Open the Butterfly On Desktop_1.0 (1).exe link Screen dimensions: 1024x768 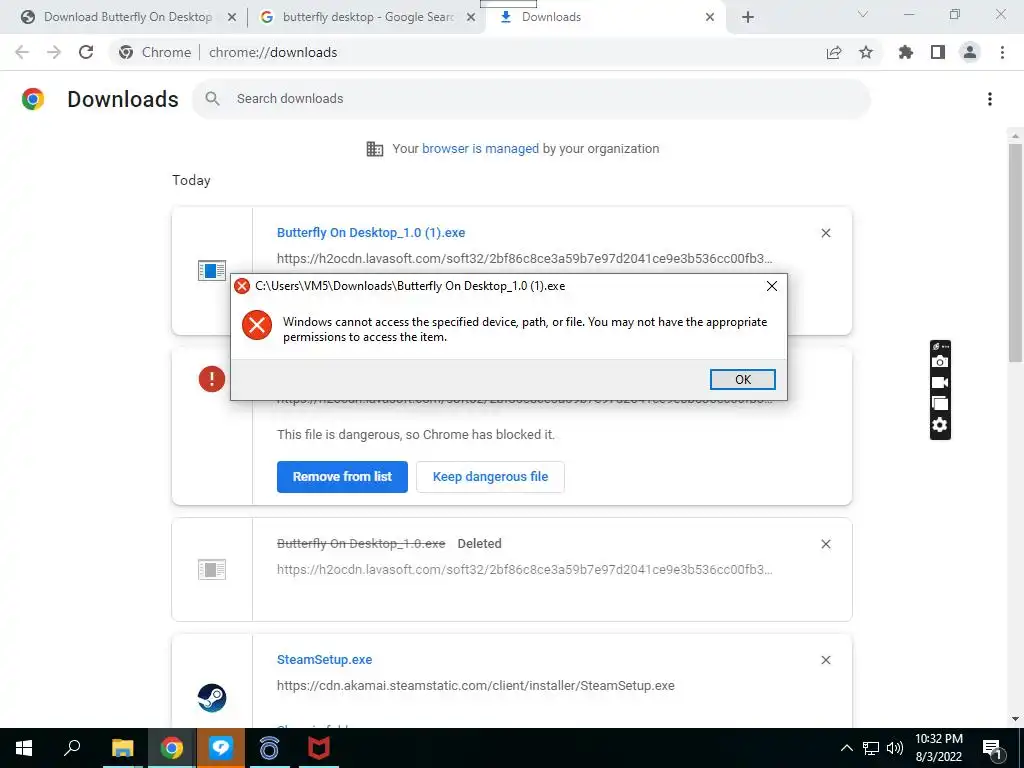pos(371,232)
